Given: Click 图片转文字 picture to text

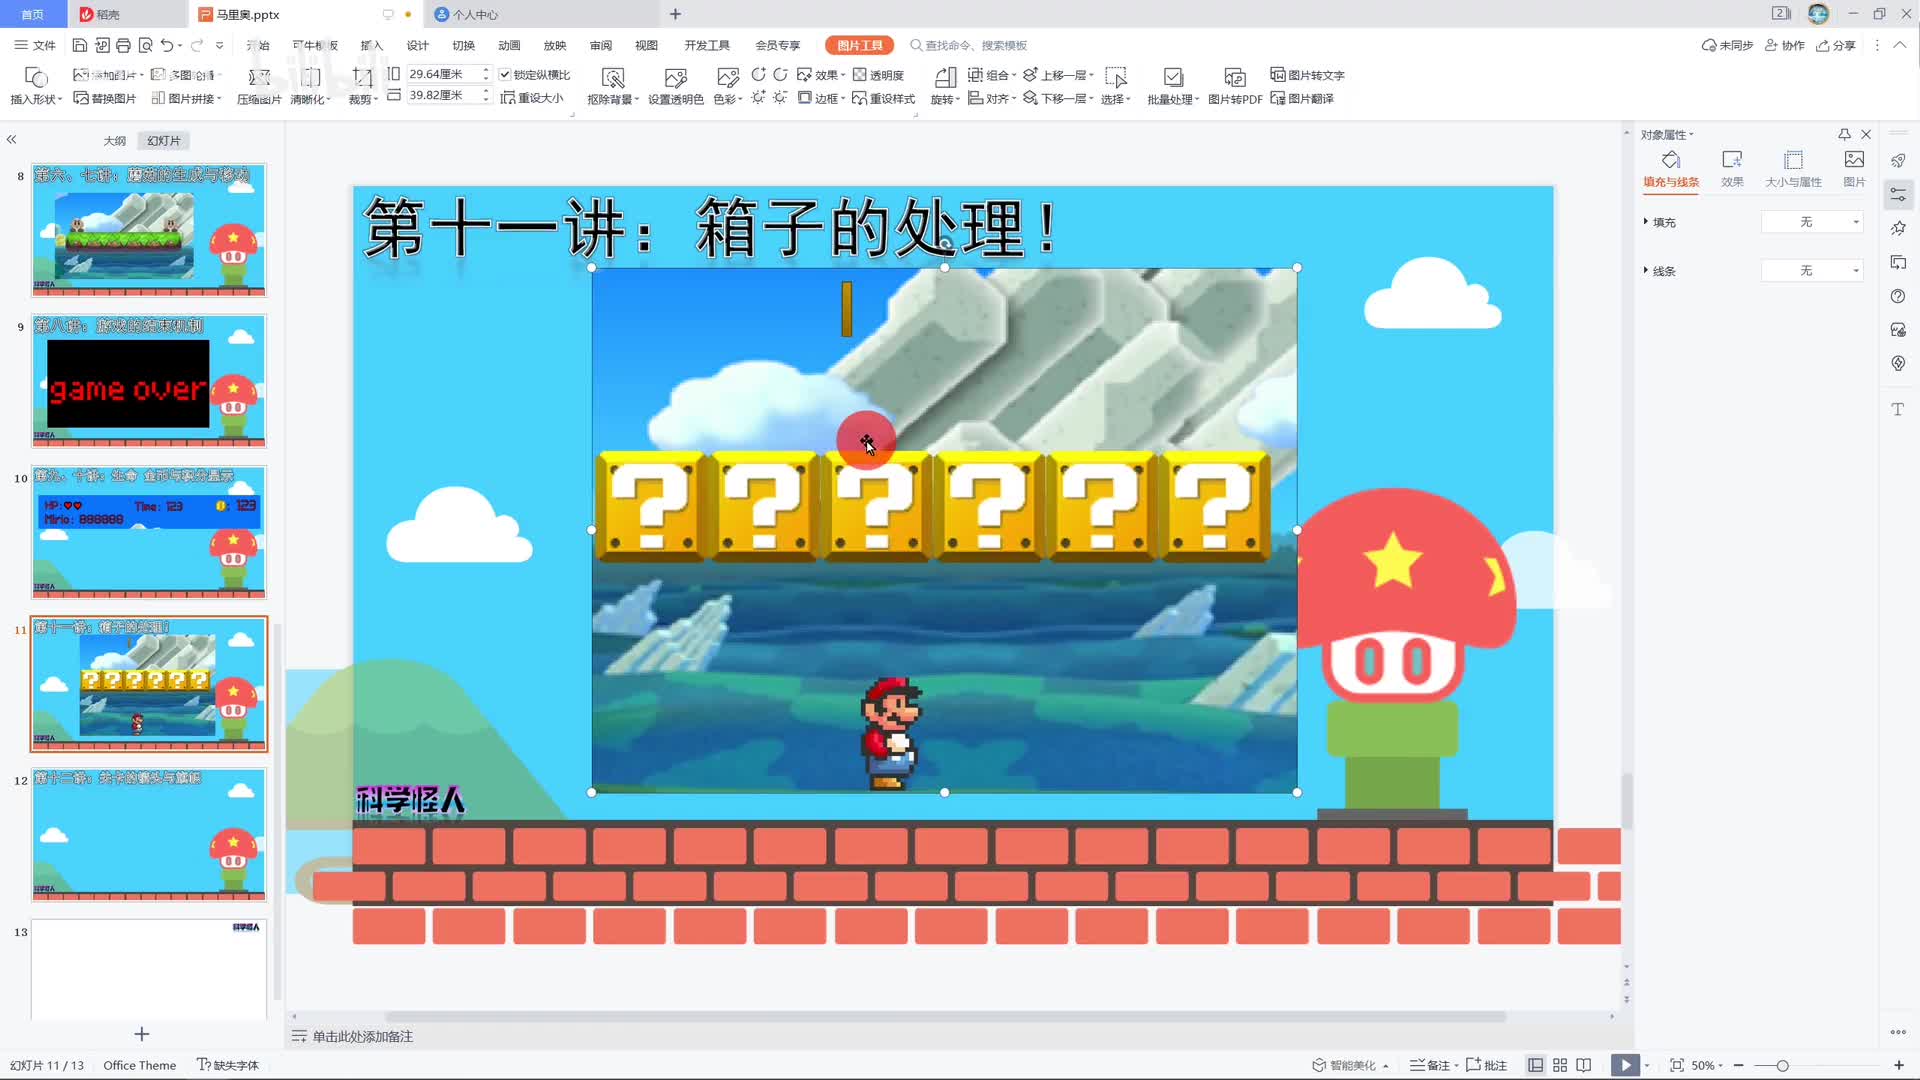Looking at the screenshot, I should [1307, 75].
